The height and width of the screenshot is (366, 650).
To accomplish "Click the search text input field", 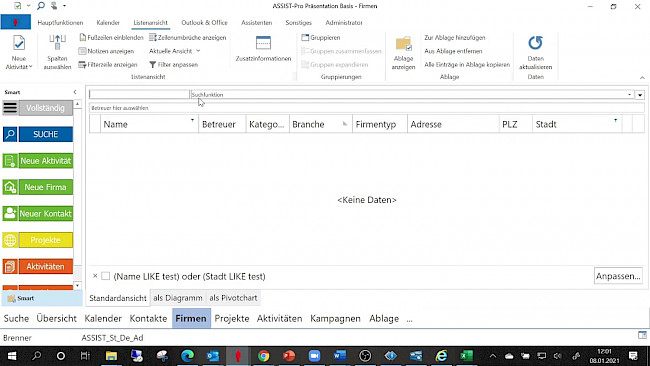I will pos(139,95).
